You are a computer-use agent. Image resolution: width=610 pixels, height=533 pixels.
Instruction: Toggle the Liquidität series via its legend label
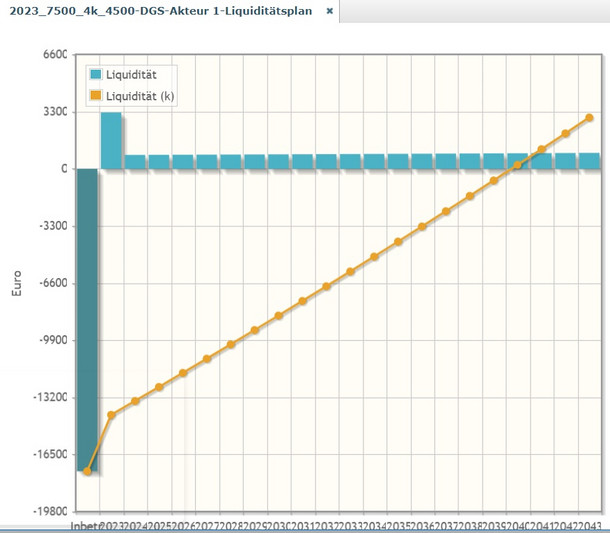pos(130,74)
